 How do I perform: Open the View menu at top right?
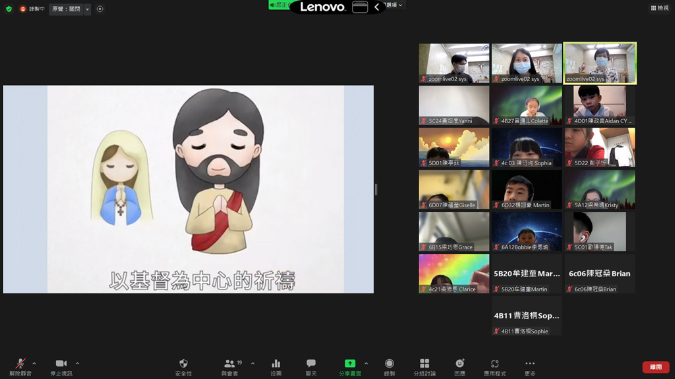660,8
